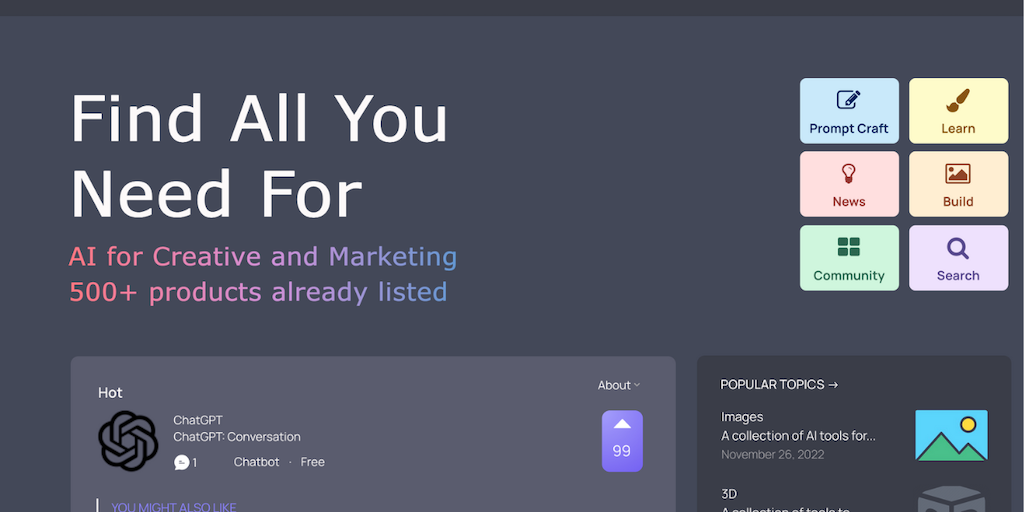Open the Build picture icon
Viewport: 1024px width, 512px height.
coord(958,174)
